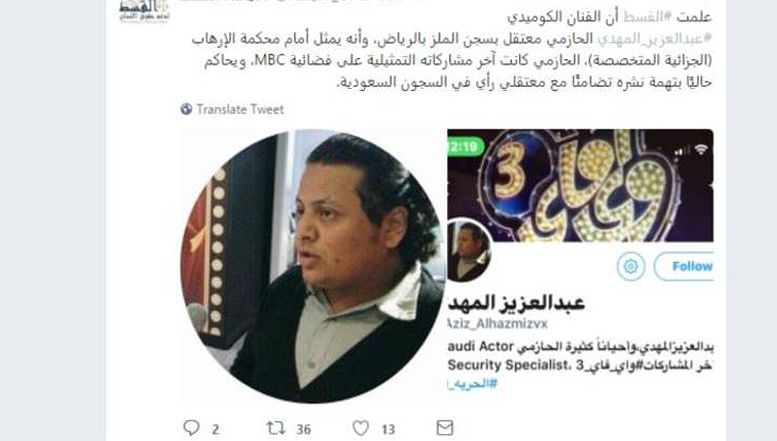Like the tweet with the heart icon

360,428
